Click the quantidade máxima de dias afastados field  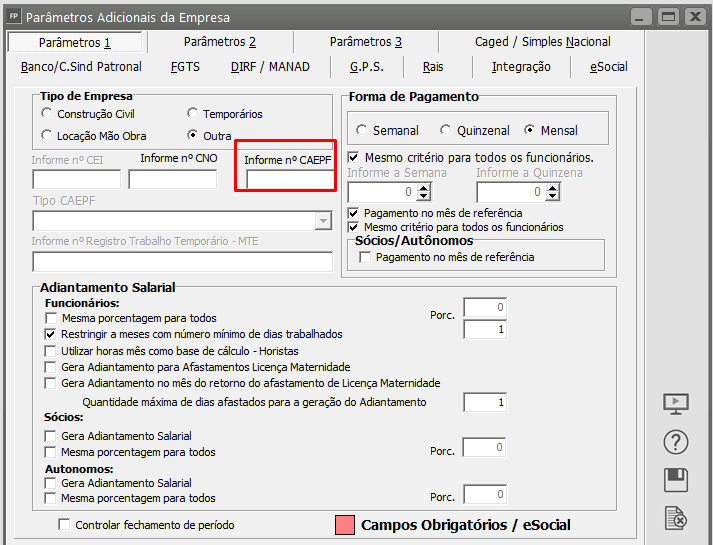tap(484, 402)
